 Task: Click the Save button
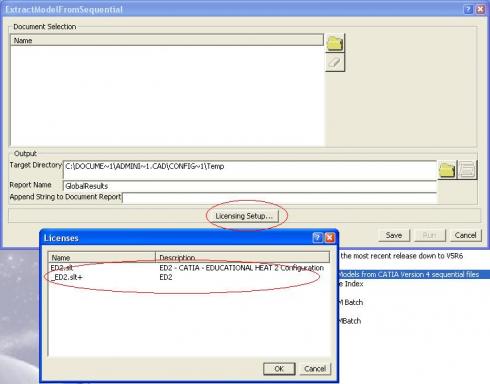click(x=394, y=235)
